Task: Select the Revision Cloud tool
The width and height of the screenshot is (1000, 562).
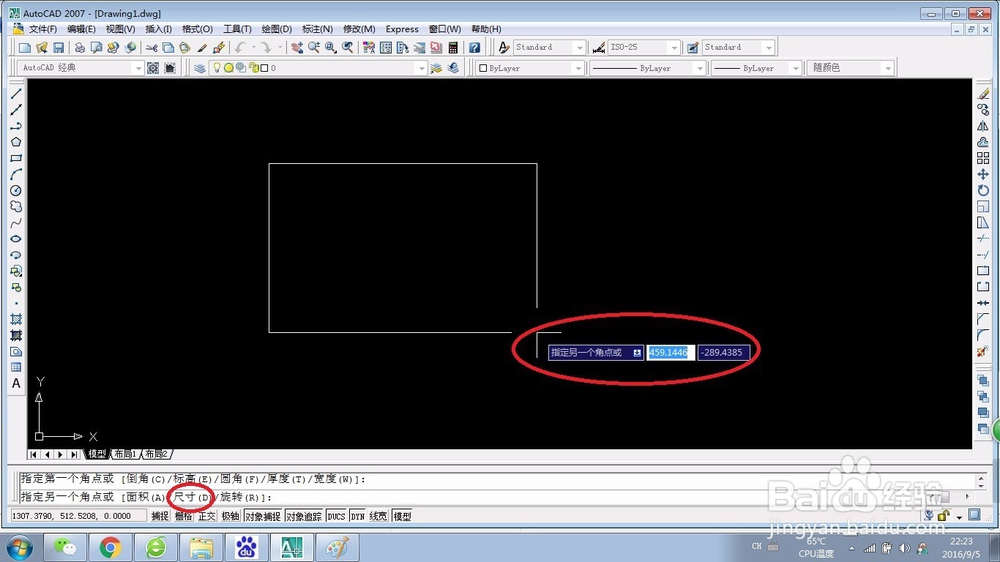Action: pos(16,207)
